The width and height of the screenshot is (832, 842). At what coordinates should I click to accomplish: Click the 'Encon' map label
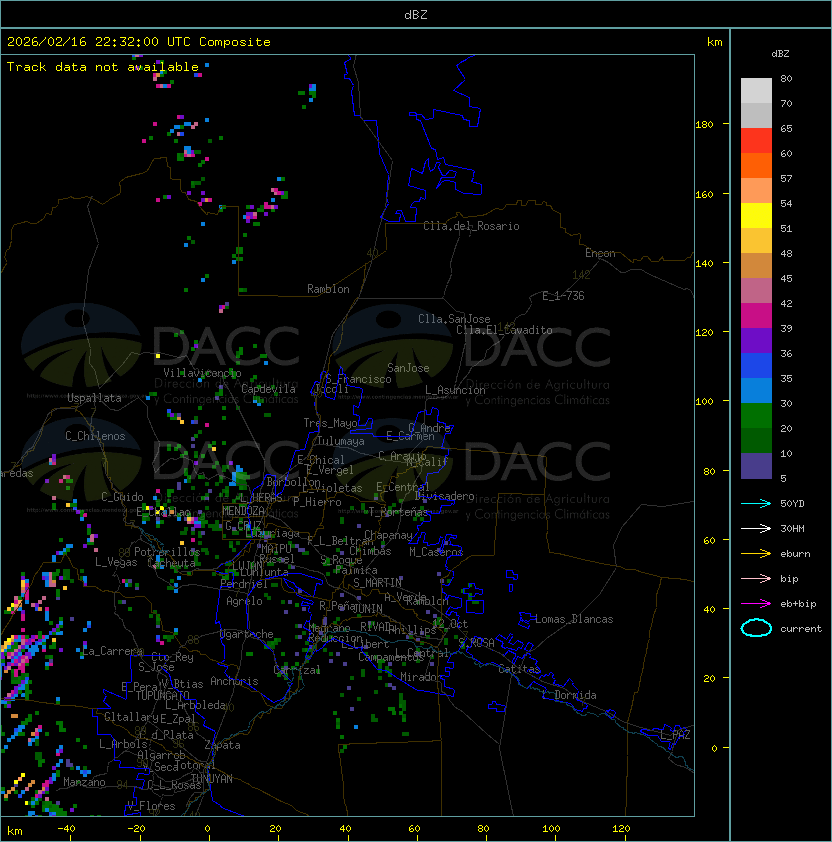pyautogui.click(x=600, y=253)
